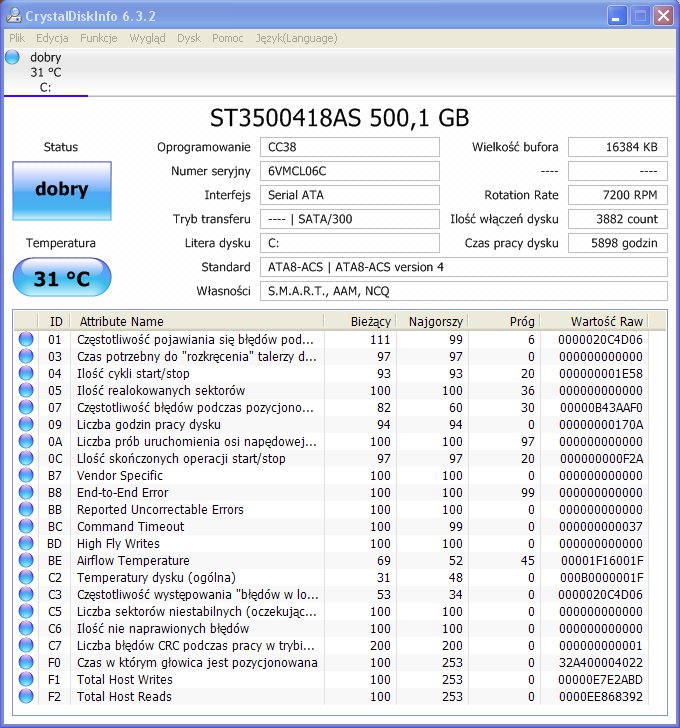The width and height of the screenshot is (680, 728).
Task: Open the Plik menu
Action: click(17, 38)
